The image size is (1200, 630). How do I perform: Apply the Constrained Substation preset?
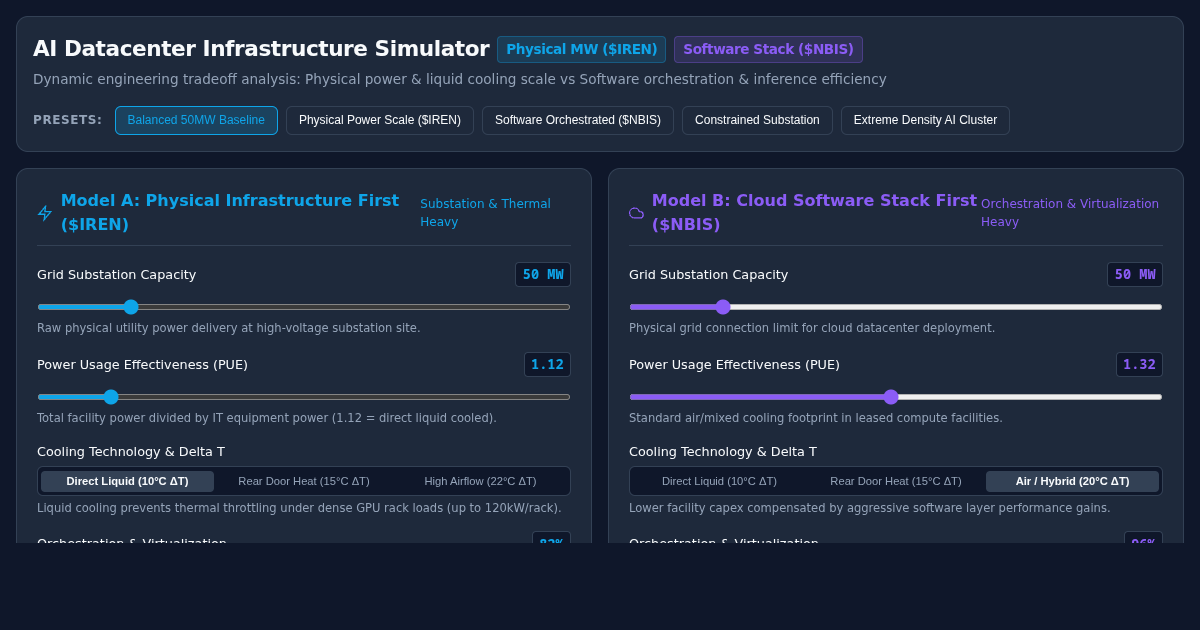(757, 120)
